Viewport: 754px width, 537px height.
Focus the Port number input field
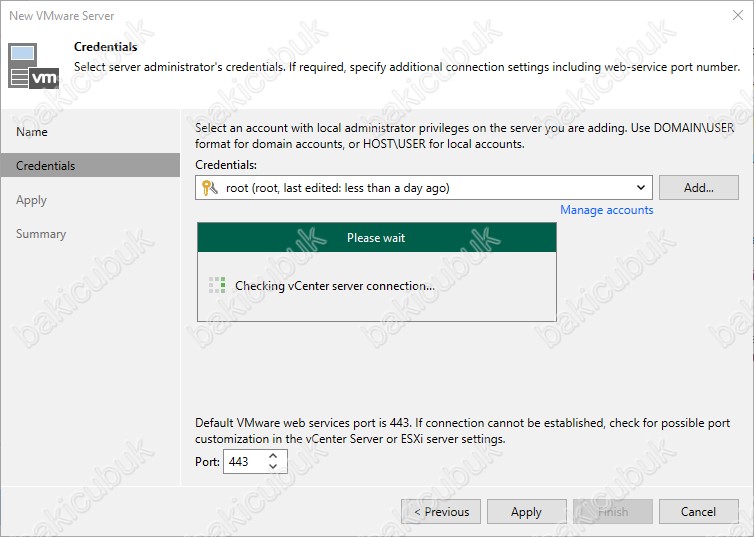point(245,462)
